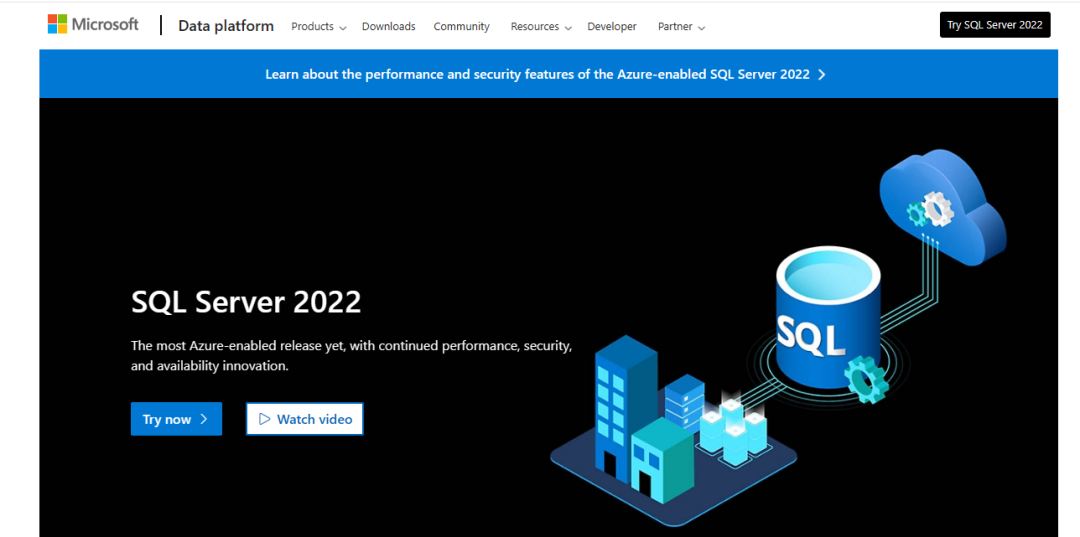Click the Microsoft logo
This screenshot has height=537, width=1080.
(x=93, y=25)
